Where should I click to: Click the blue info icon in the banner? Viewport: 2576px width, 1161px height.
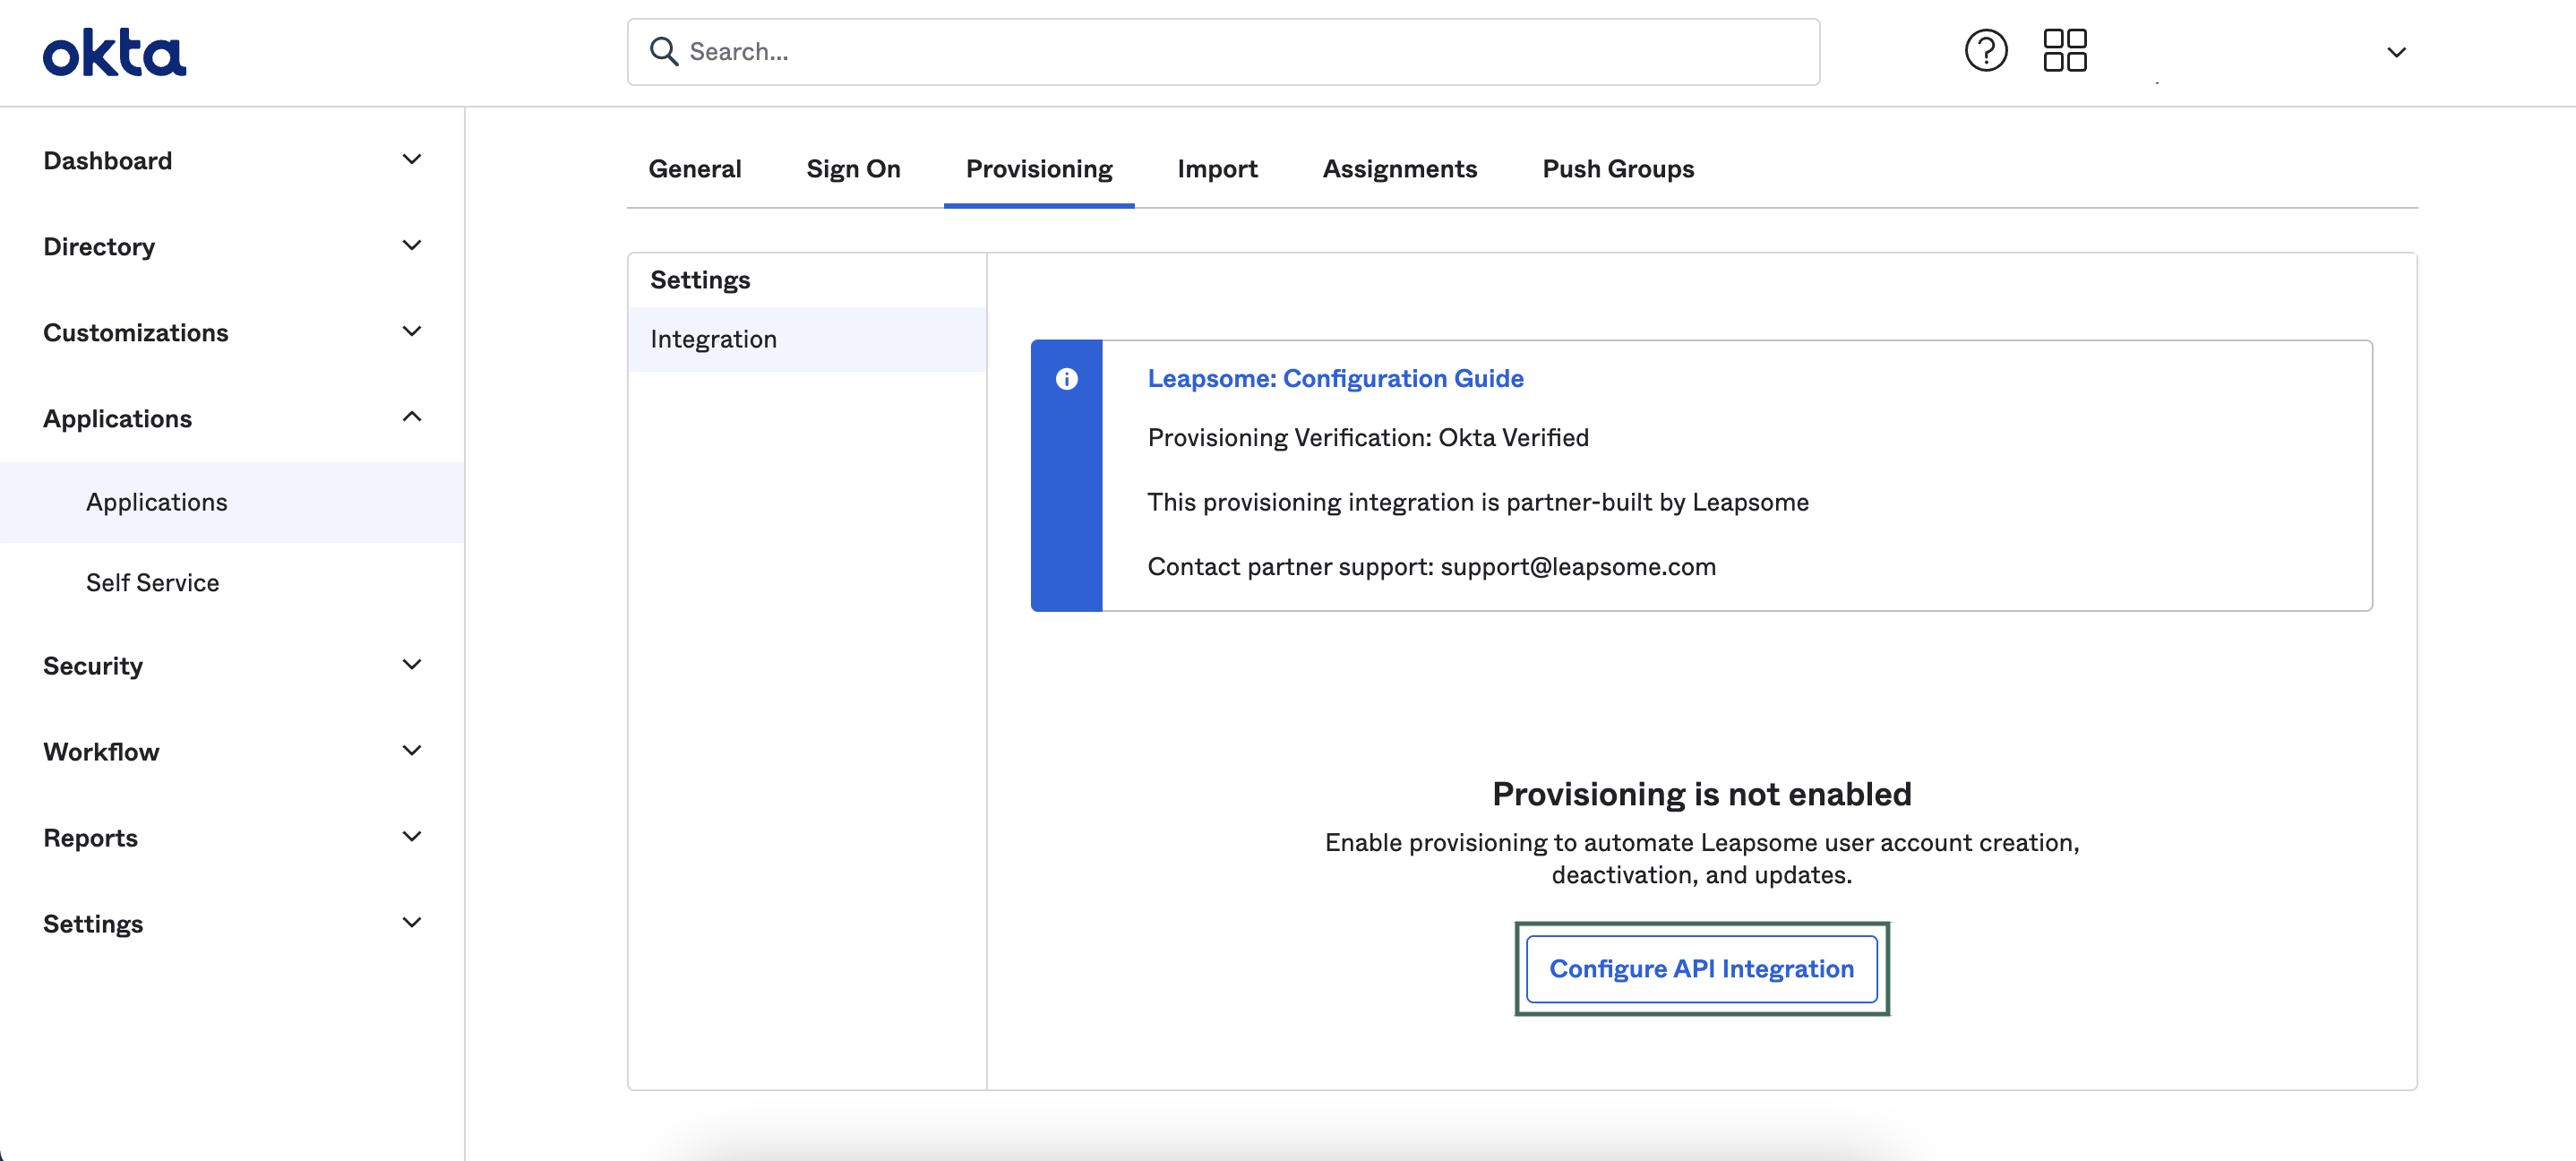[1066, 379]
